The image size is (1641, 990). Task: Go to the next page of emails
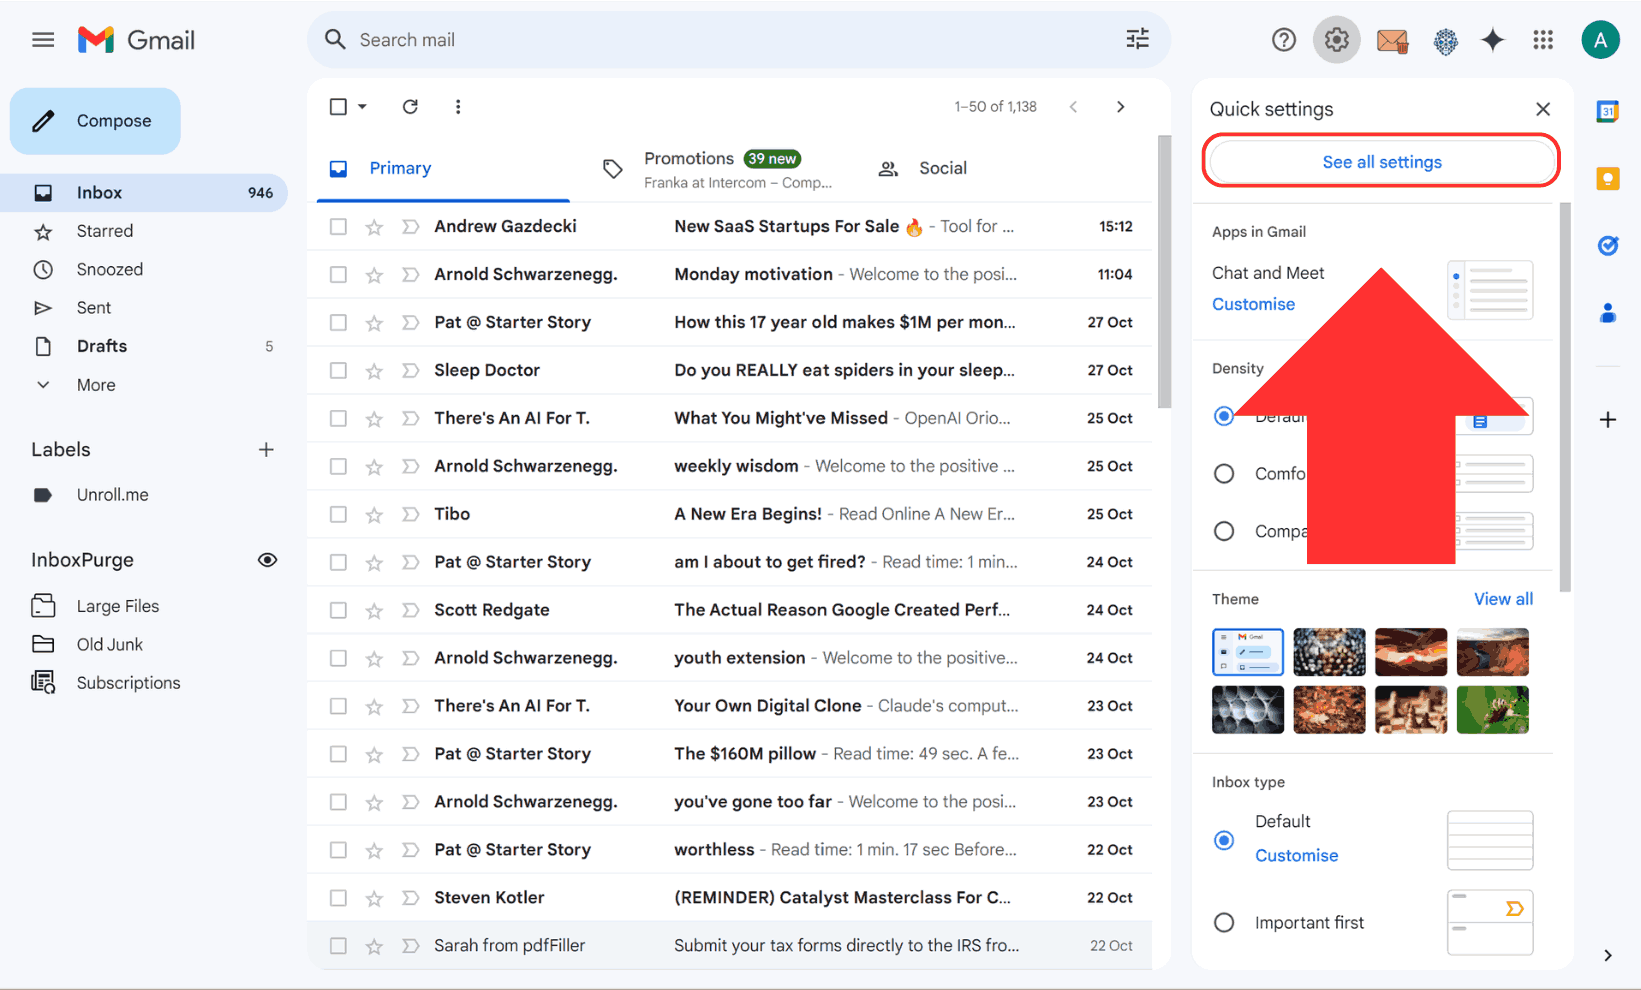1121,106
